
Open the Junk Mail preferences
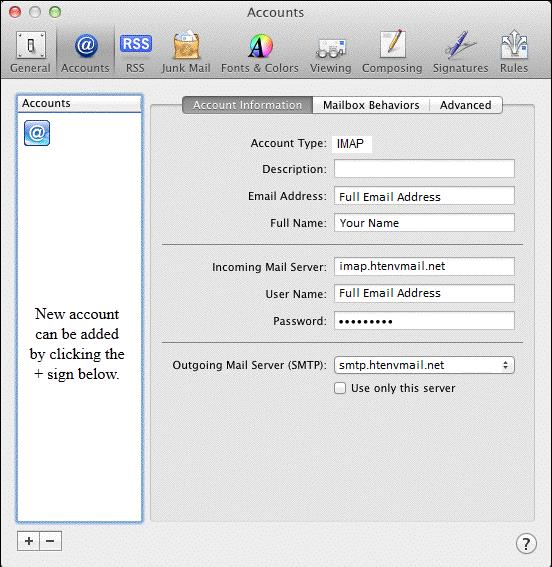186,52
